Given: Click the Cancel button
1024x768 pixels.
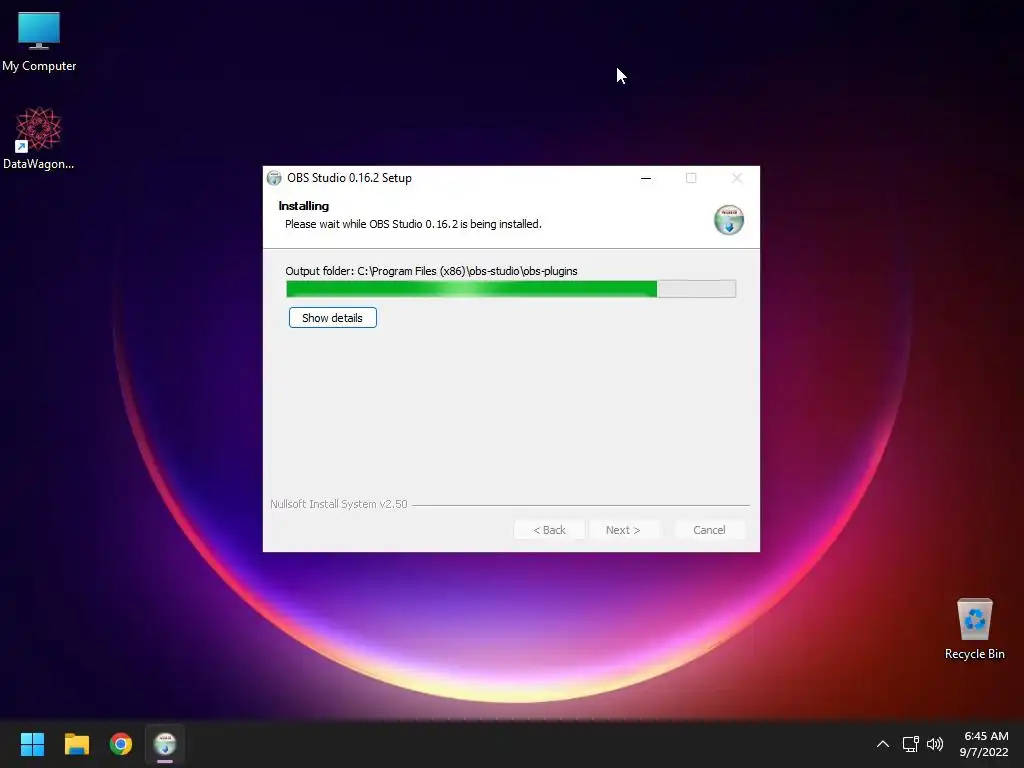Looking at the screenshot, I should [x=709, y=530].
